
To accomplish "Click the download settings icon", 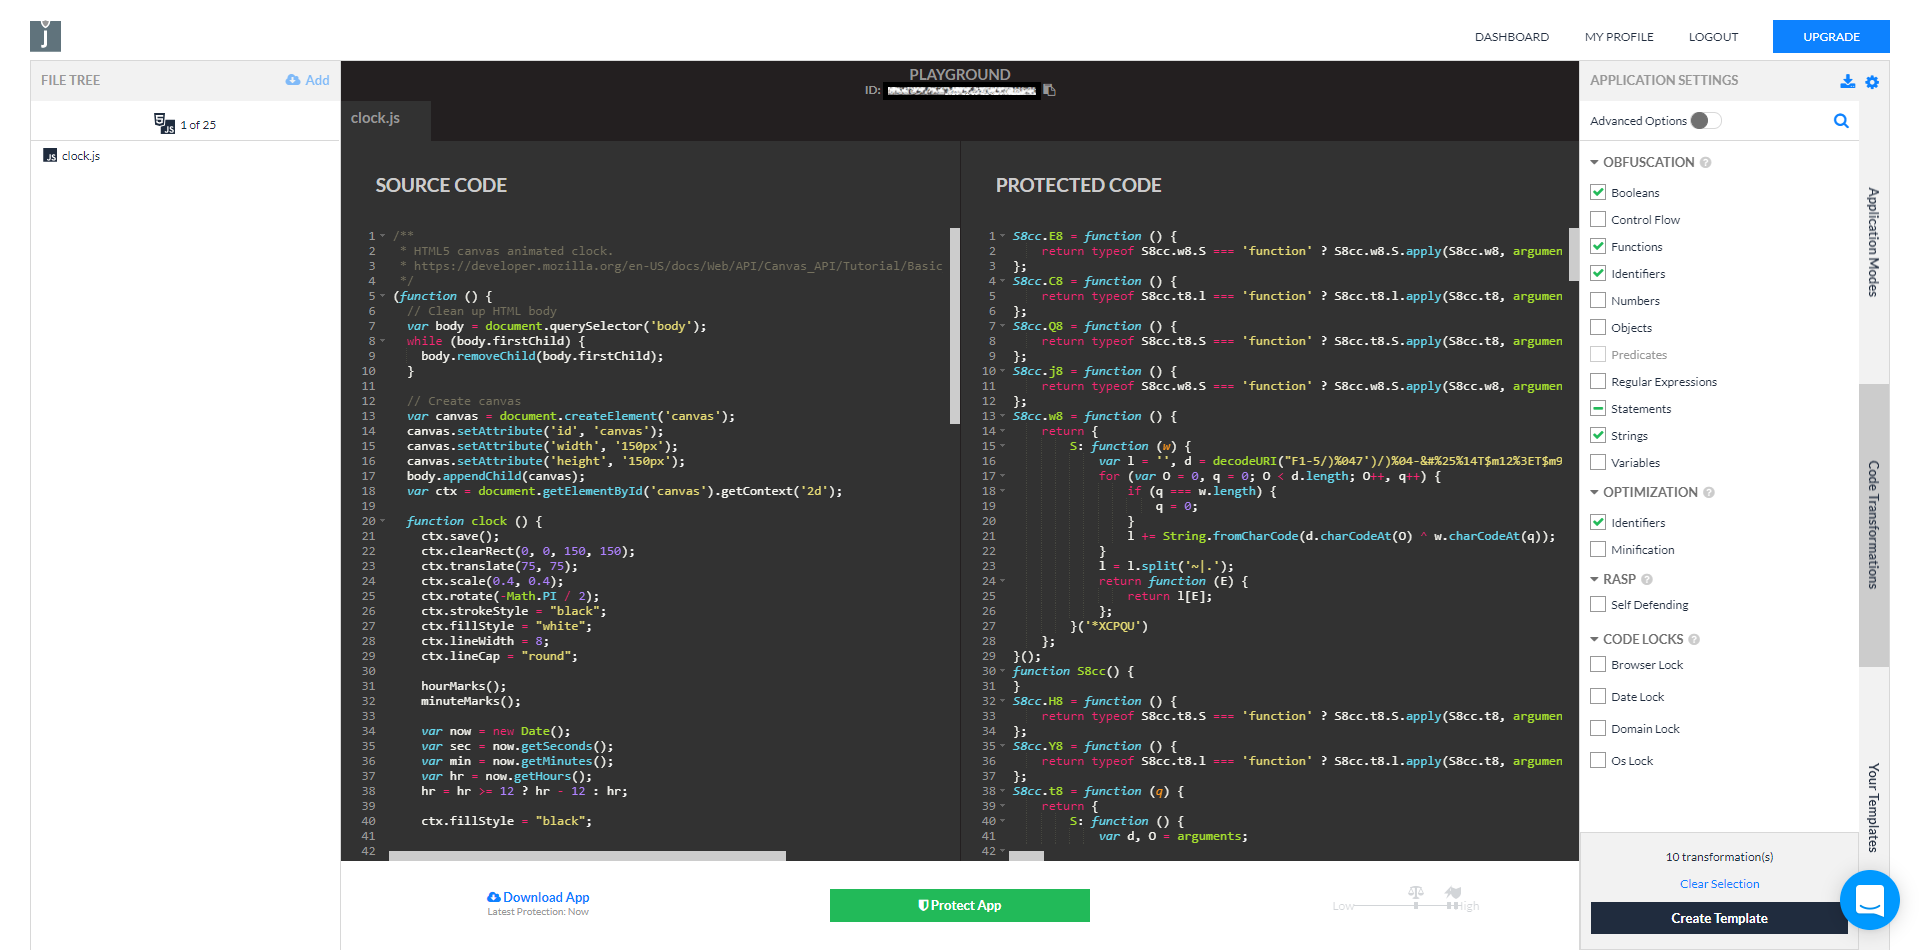I will pyautogui.click(x=1847, y=81).
